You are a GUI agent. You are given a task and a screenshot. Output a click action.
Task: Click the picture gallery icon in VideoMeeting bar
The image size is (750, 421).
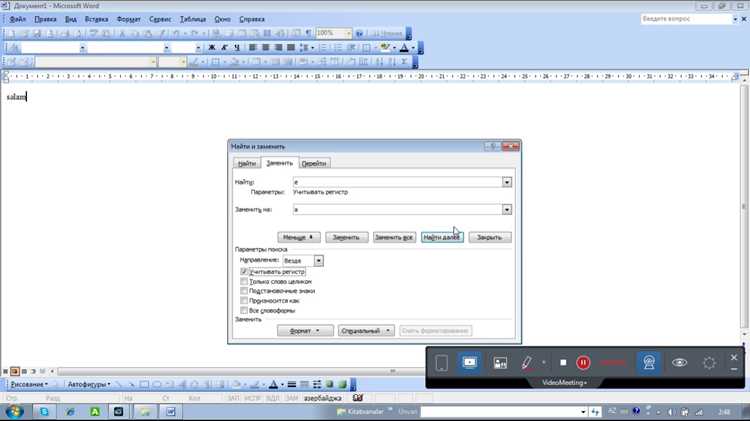click(x=500, y=363)
